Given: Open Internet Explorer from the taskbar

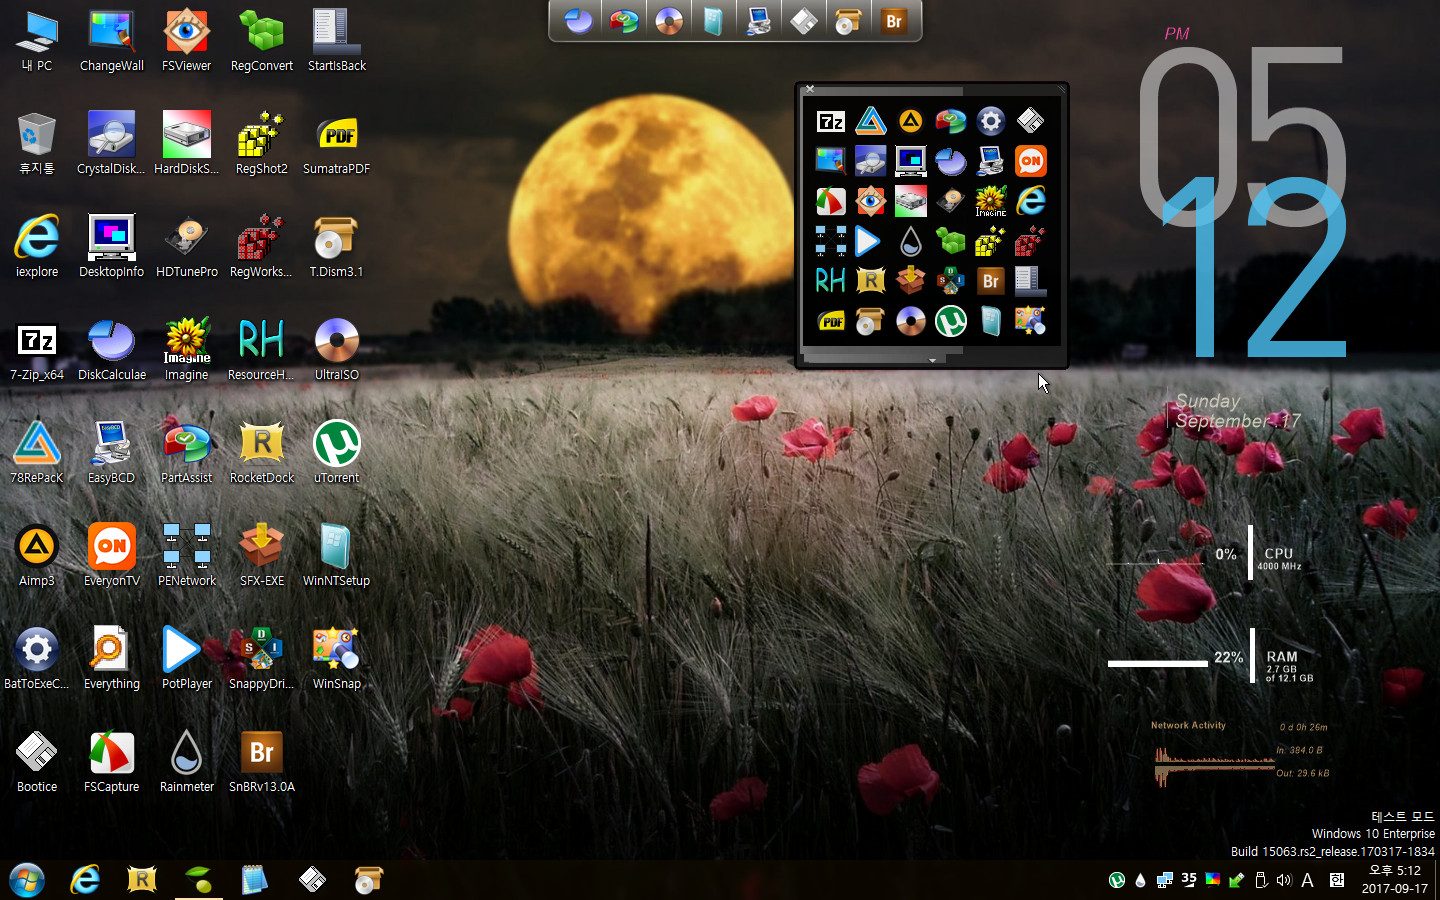Looking at the screenshot, I should 85,880.
